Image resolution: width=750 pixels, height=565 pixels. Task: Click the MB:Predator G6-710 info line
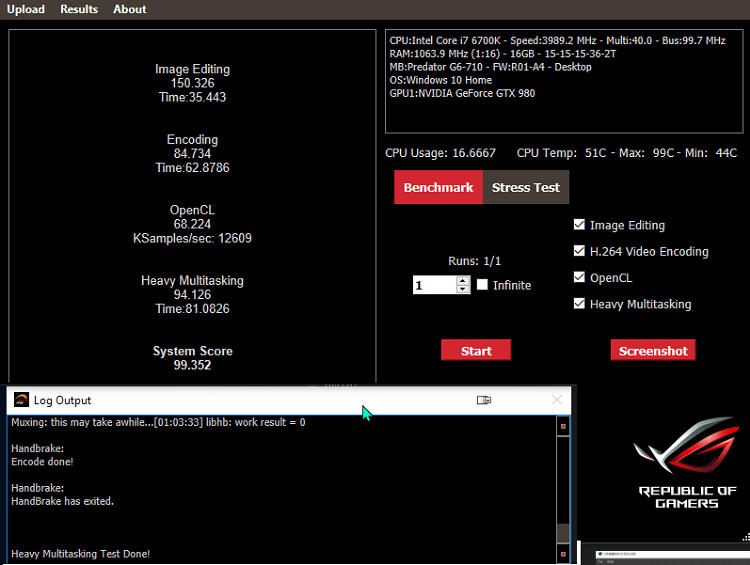pos(490,67)
